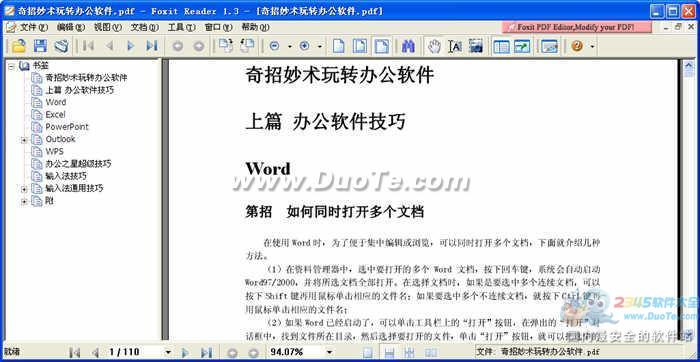Select continuous page layout in status bar

pos(389,353)
